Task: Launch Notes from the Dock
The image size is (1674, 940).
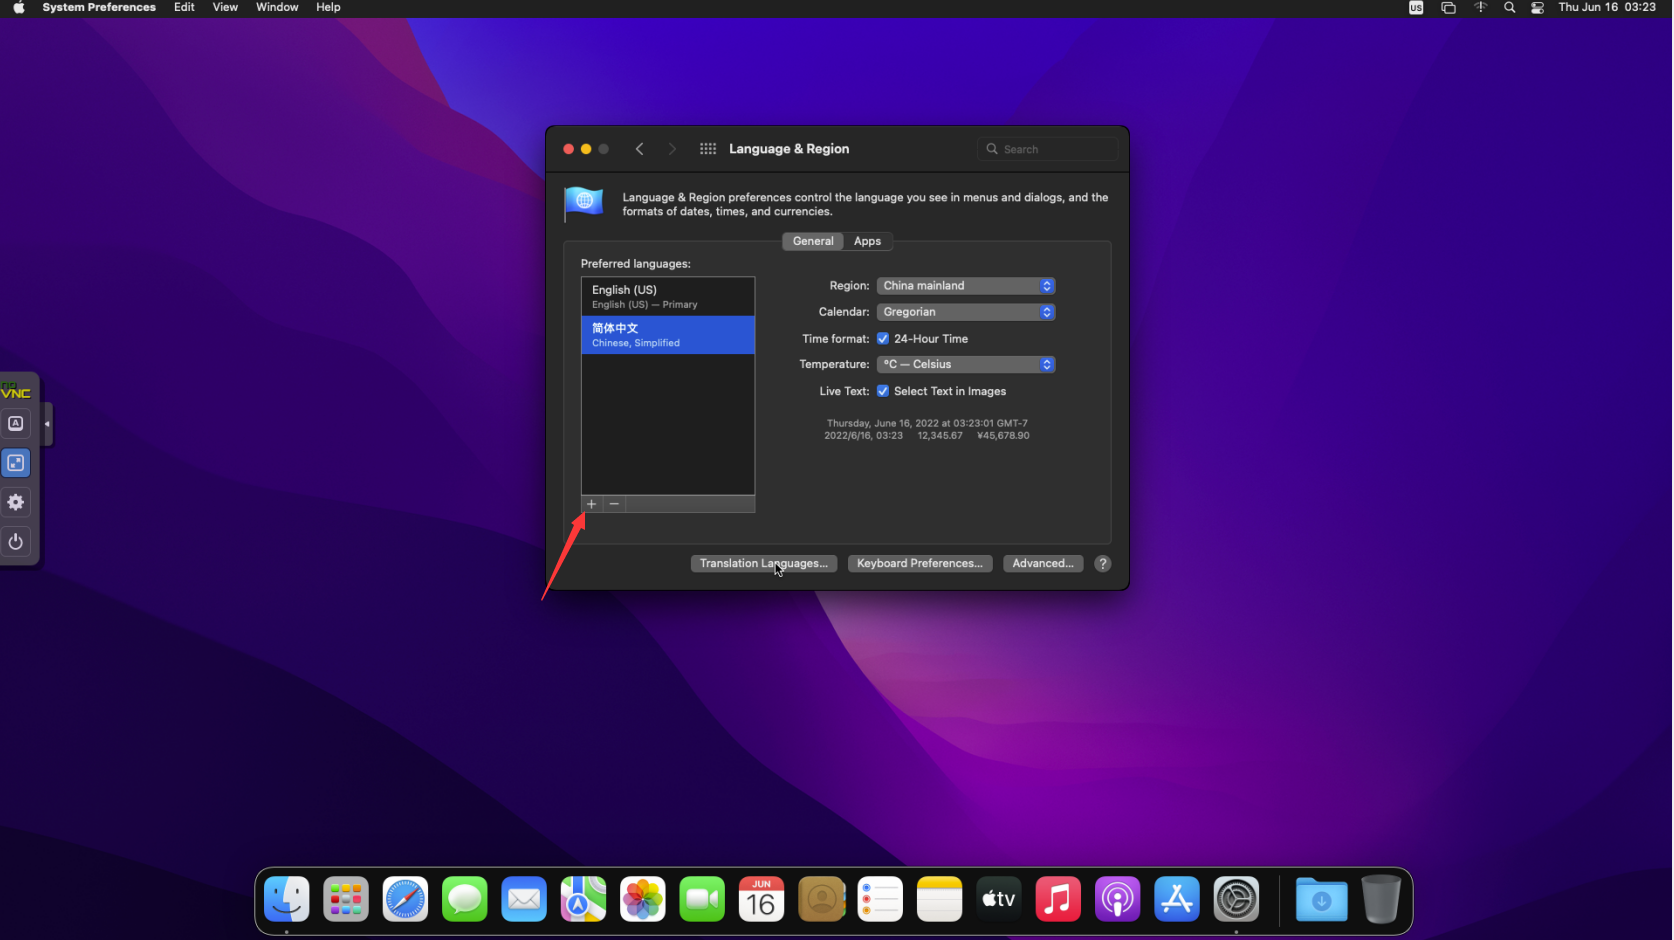Action: point(939,900)
